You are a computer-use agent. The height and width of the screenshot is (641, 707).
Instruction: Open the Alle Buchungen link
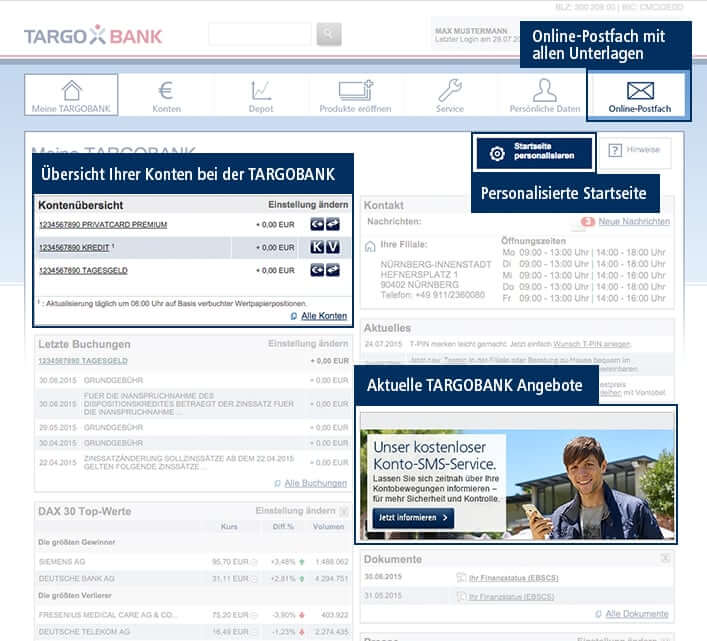[x=316, y=483]
